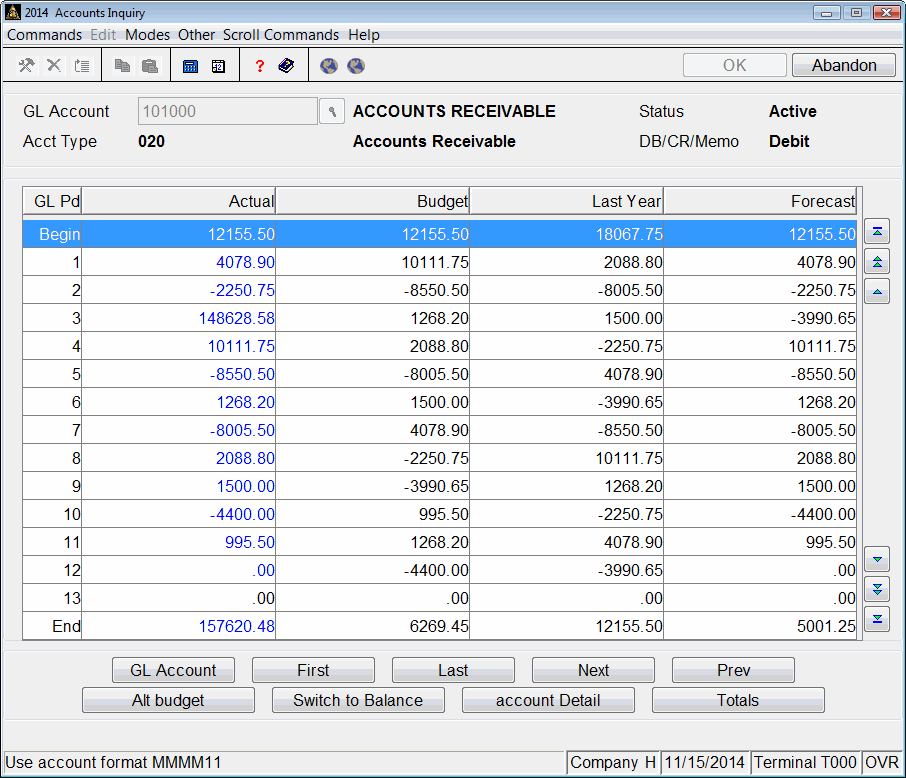Click the OK button
The width and height of the screenshot is (906, 778).
734,65
